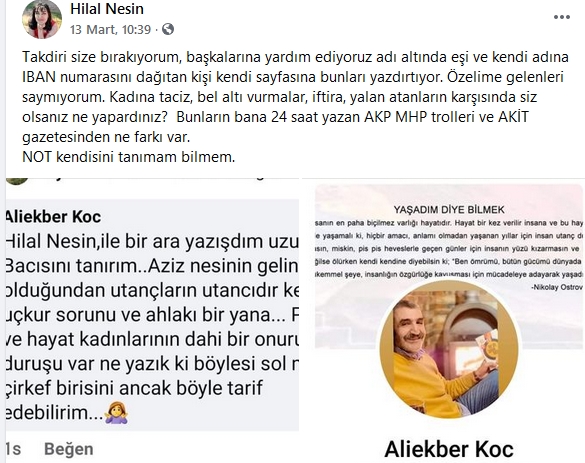Click the Aliekber Koc commenter name

point(53,217)
